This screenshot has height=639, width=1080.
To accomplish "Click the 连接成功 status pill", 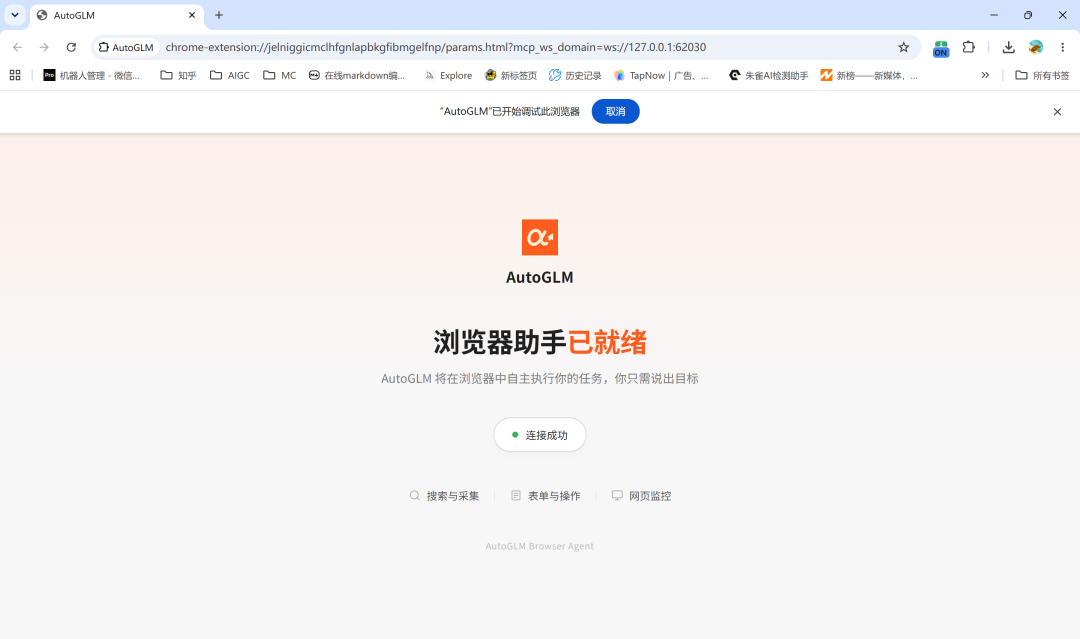I will coord(540,435).
